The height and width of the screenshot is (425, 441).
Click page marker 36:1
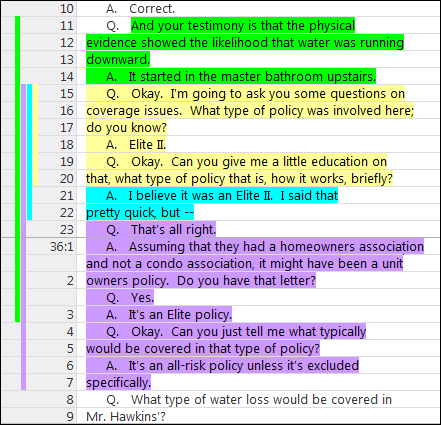click(x=62, y=247)
